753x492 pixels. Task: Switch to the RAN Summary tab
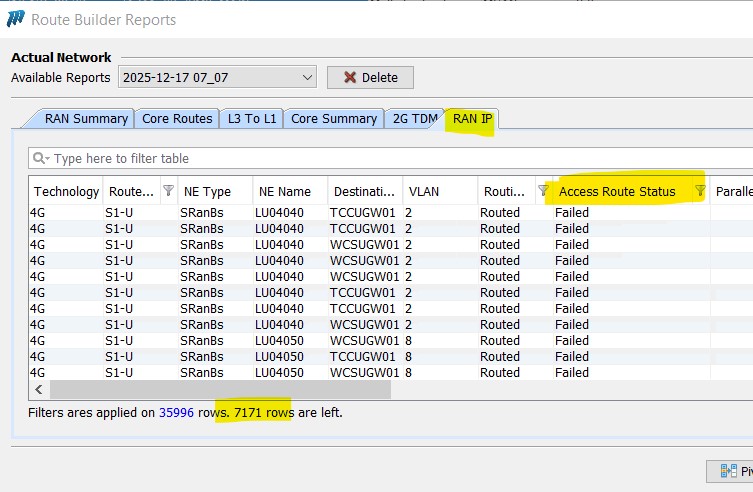tap(86, 119)
